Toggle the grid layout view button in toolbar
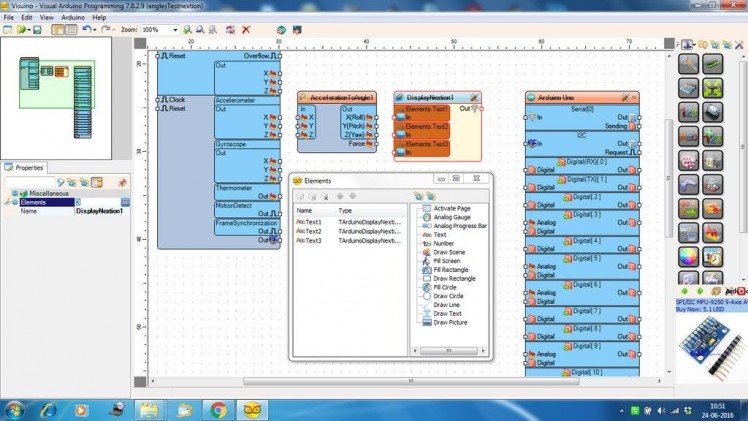 pos(71,30)
